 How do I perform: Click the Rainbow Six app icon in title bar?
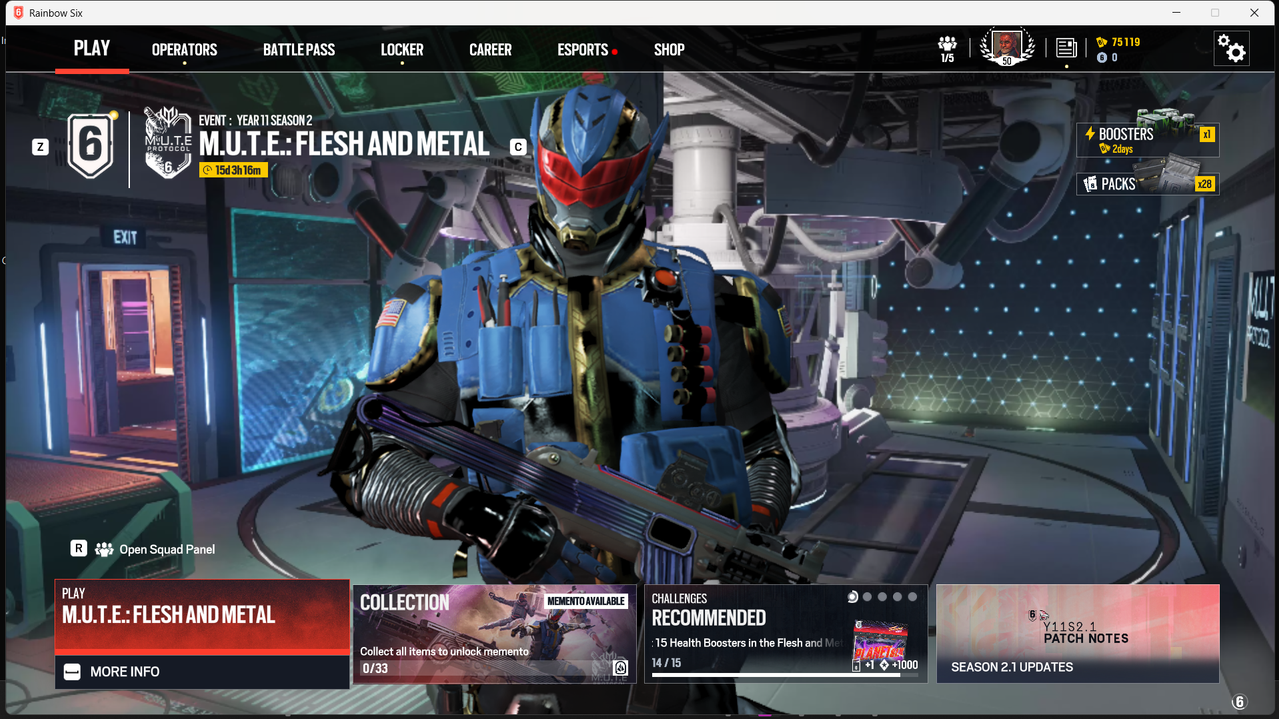pos(17,13)
